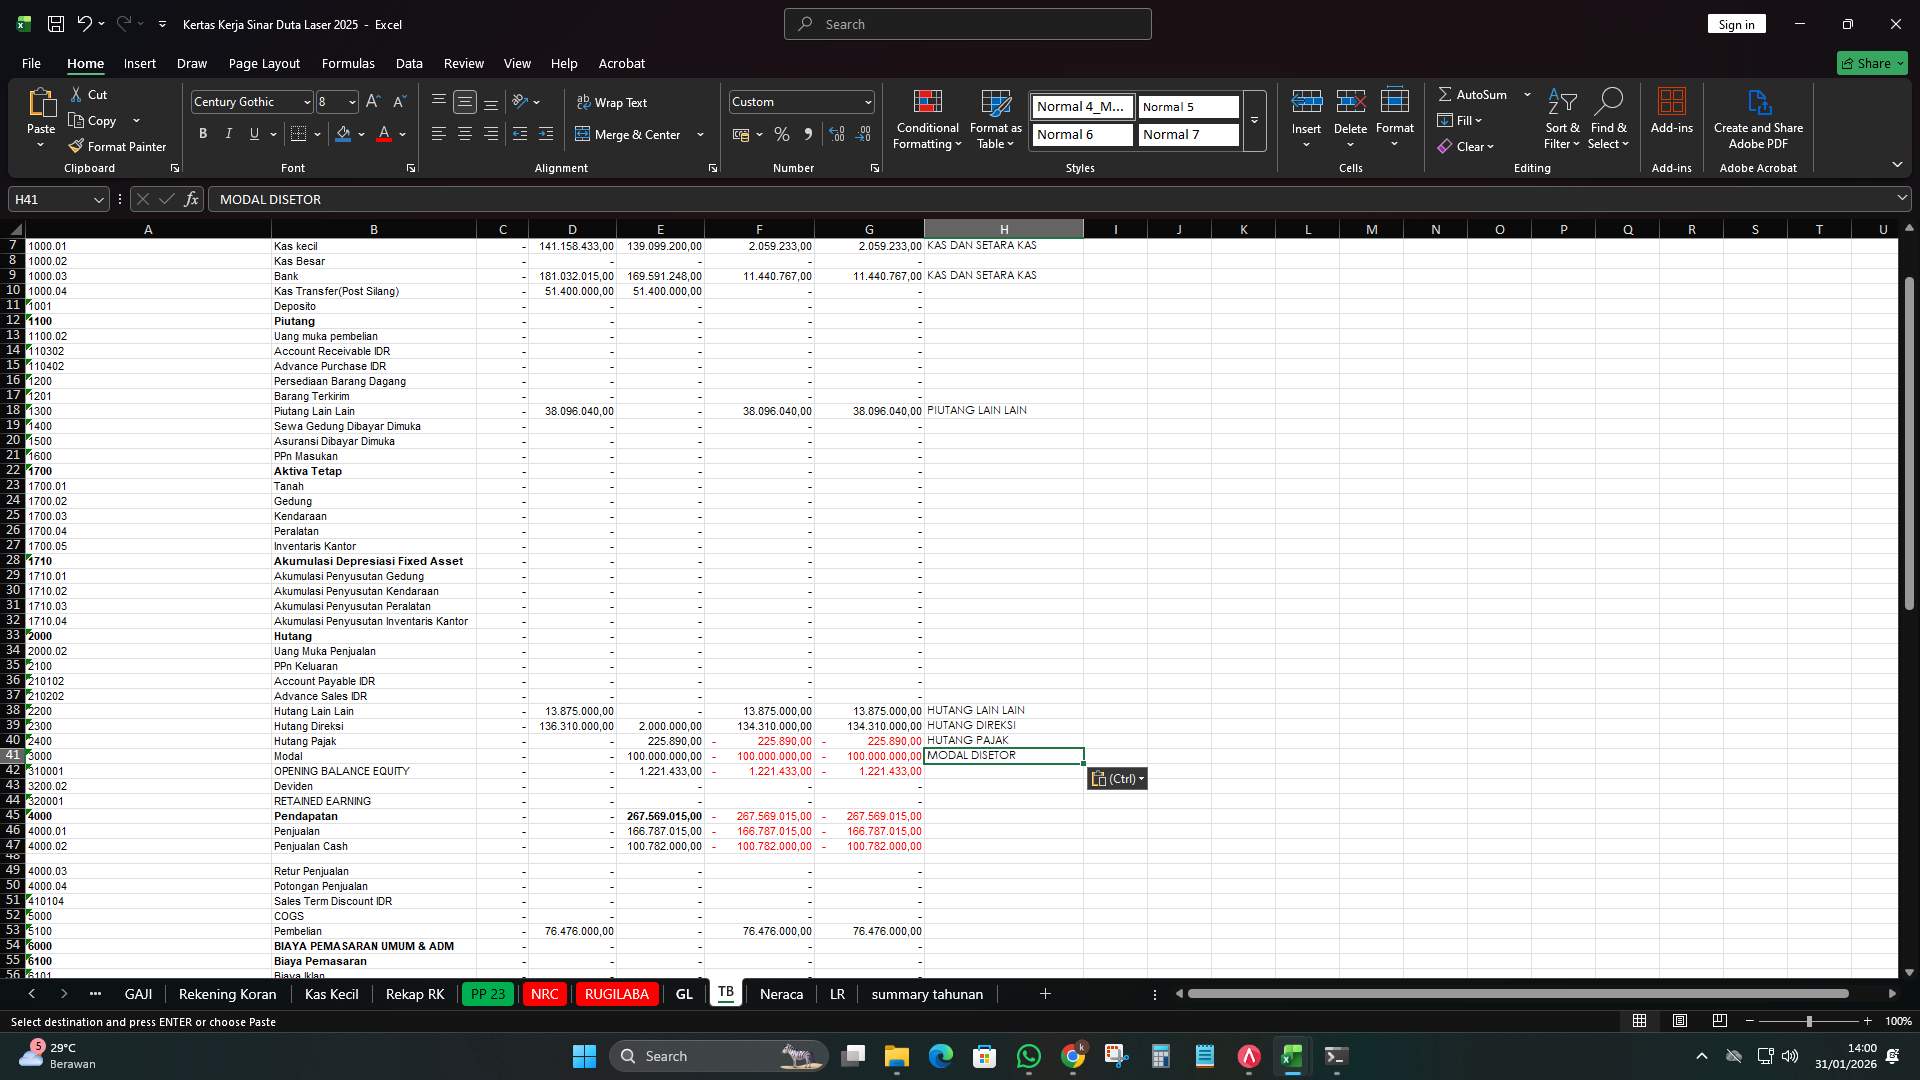Click Format as Table
Image resolution: width=1920 pixels, height=1080 pixels.
995,120
